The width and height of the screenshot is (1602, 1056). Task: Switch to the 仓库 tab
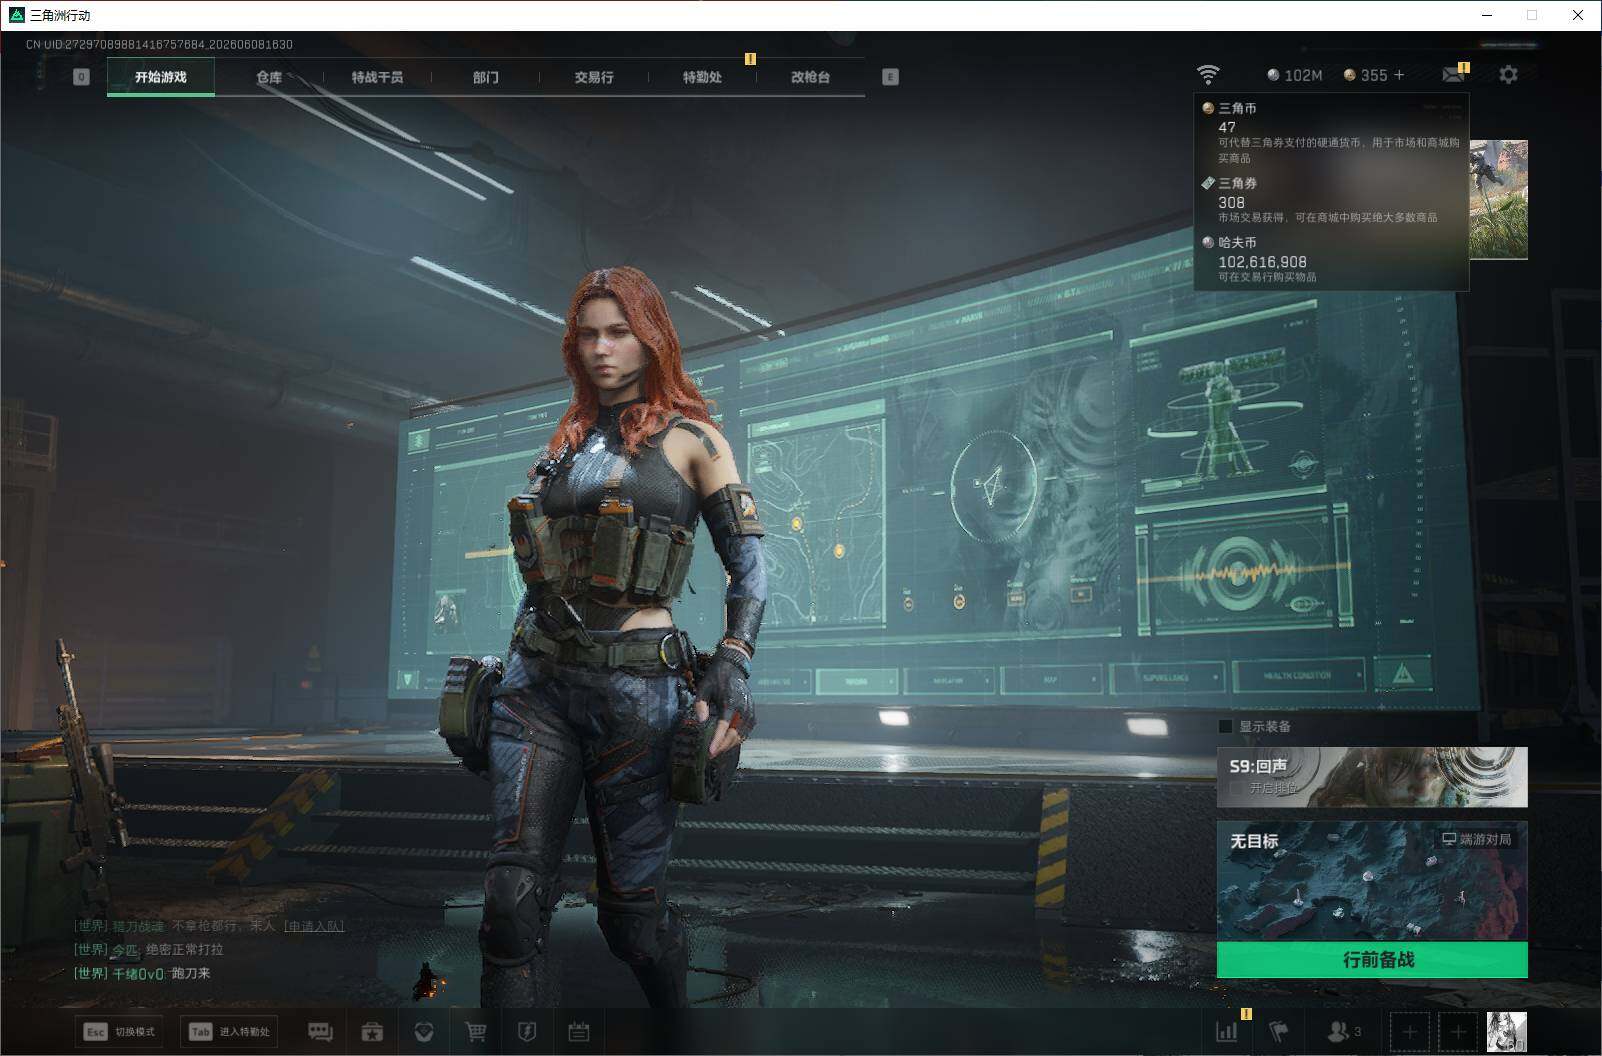[269, 77]
